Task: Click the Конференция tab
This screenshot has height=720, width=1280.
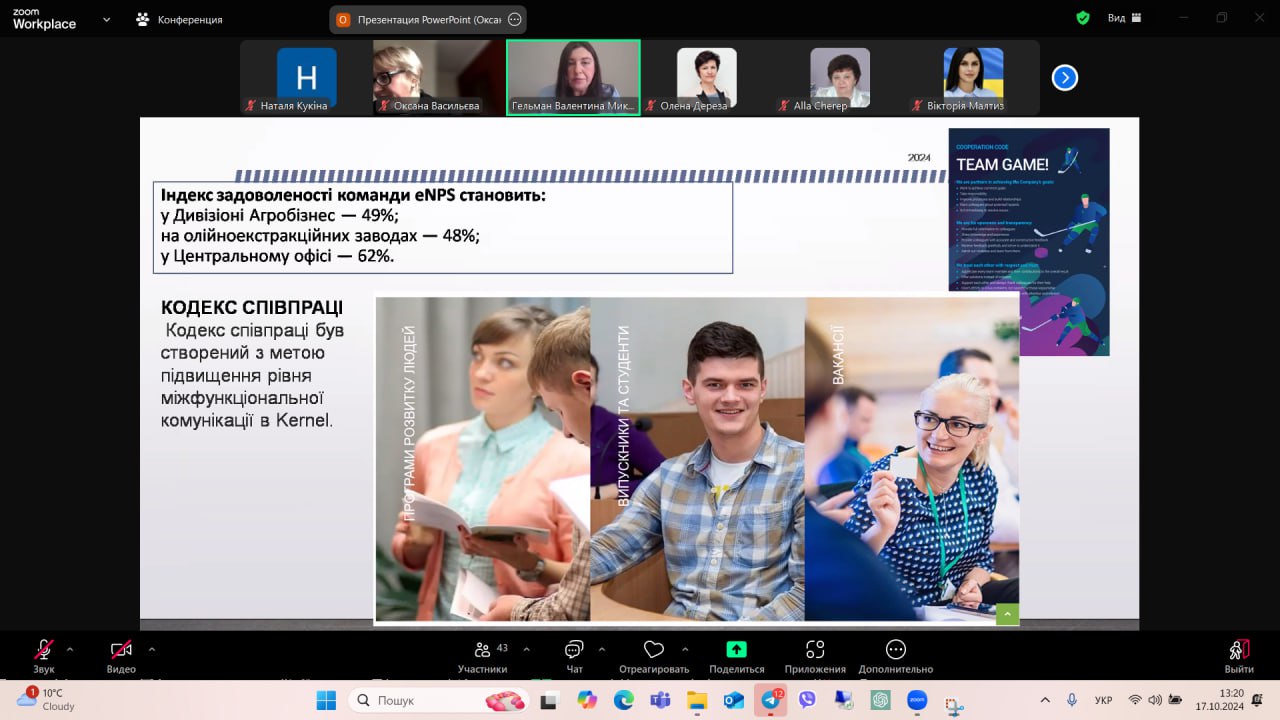Action: tap(180, 19)
